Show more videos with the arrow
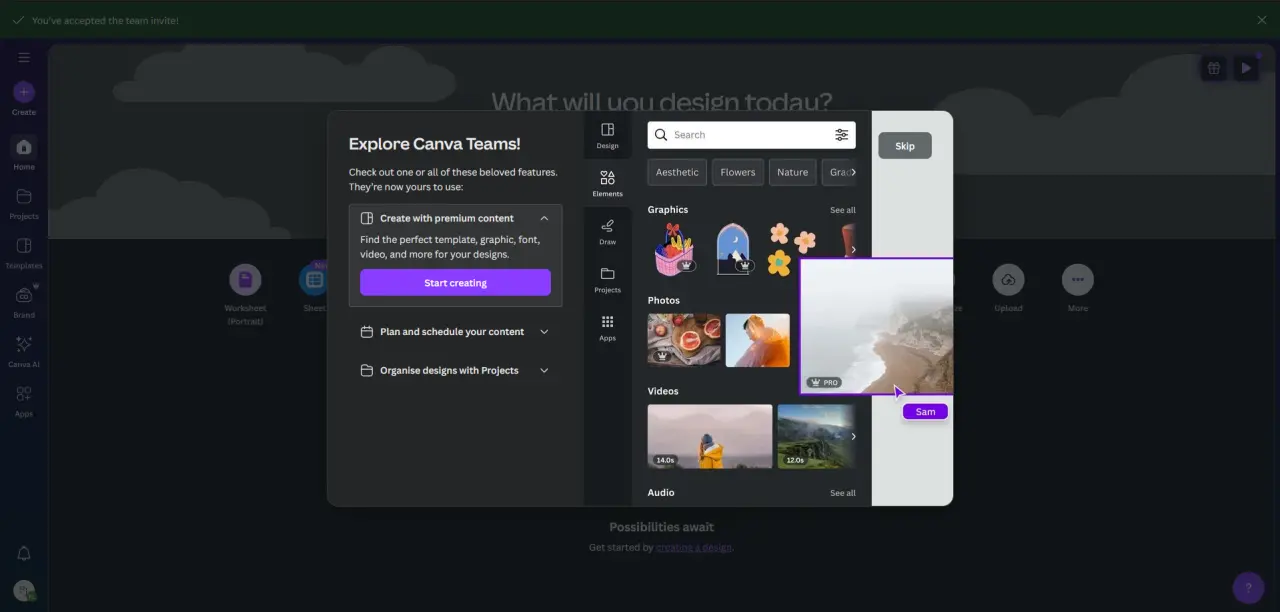The width and height of the screenshot is (1280, 612). click(x=853, y=436)
